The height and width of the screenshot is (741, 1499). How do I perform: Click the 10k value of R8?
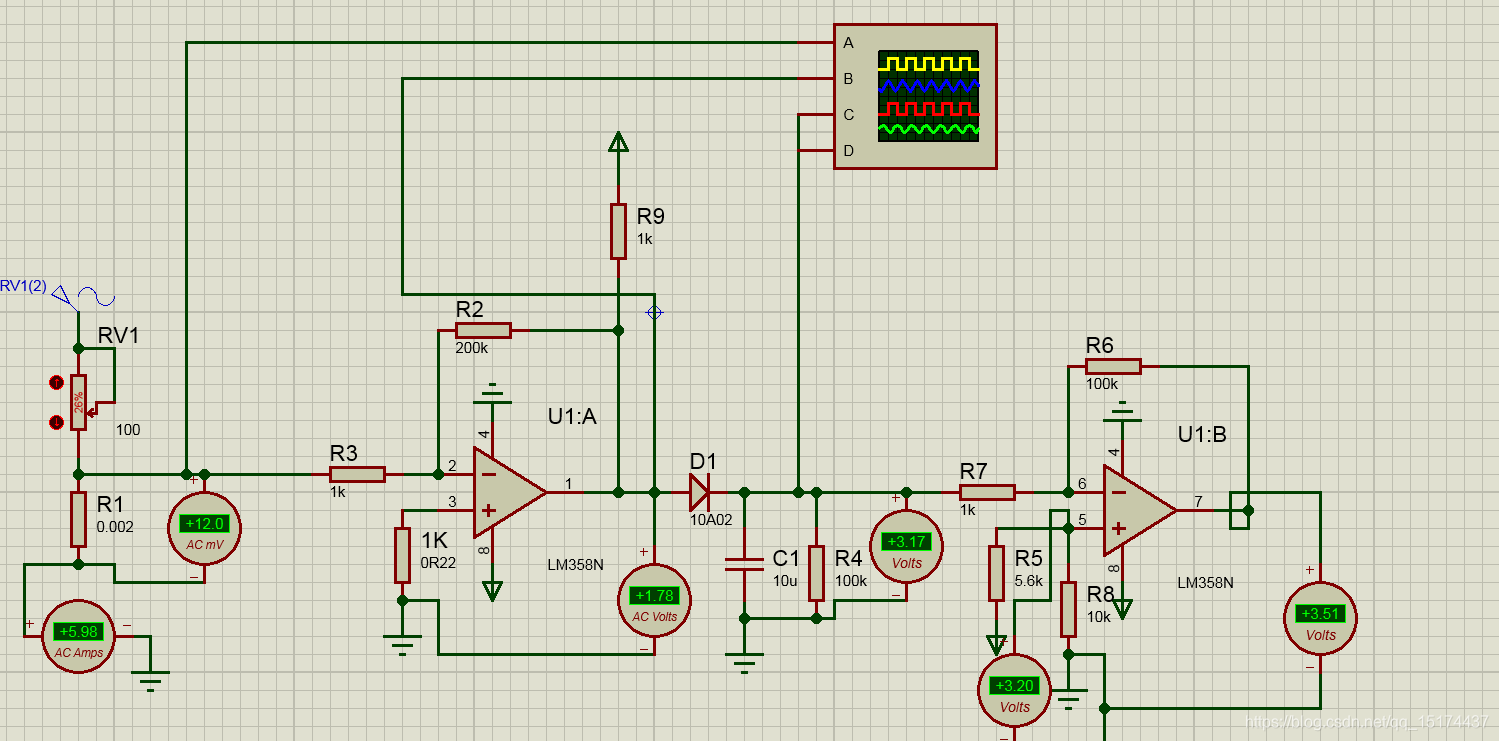point(1099,616)
